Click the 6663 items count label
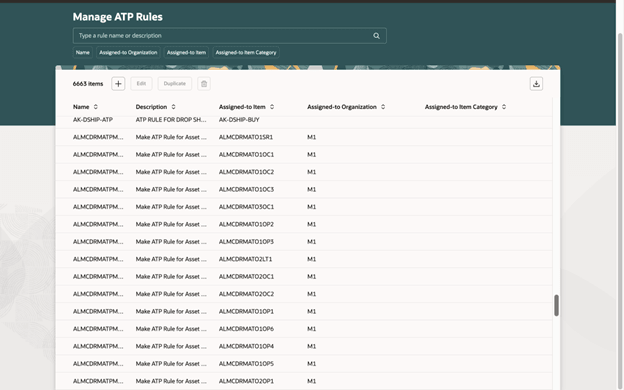This screenshot has width=624, height=390. pyautogui.click(x=88, y=84)
